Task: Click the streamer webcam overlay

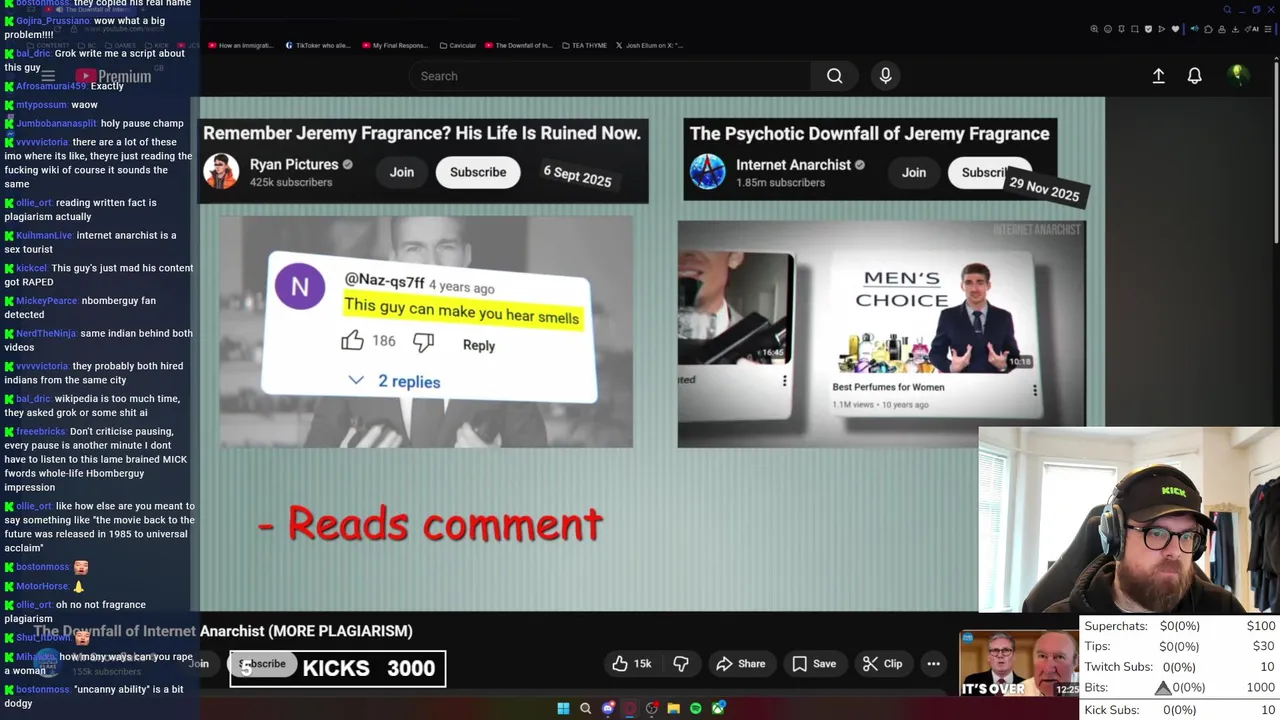Action: [x=1129, y=520]
